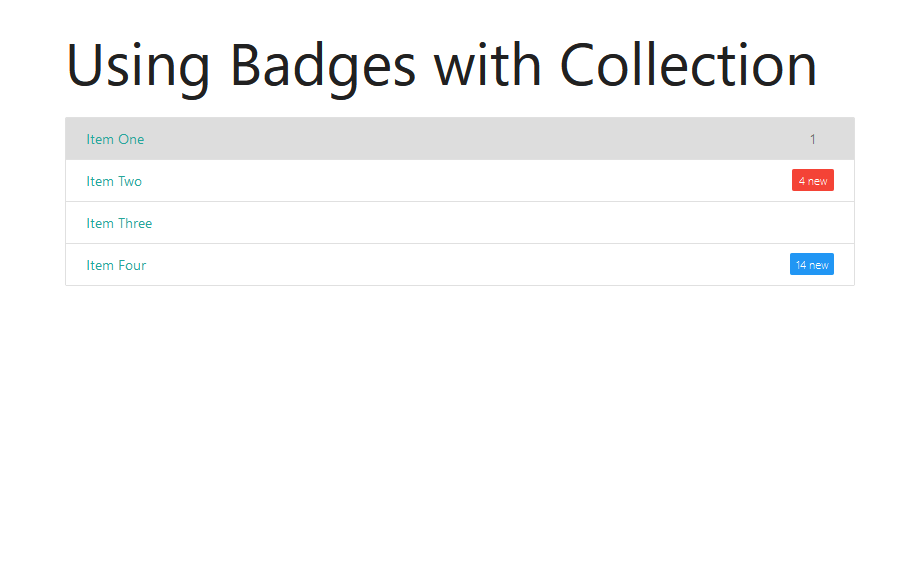Click the word "Two" in the second item
Image resolution: width=916 pixels, height=562 pixels.
click(x=130, y=181)
